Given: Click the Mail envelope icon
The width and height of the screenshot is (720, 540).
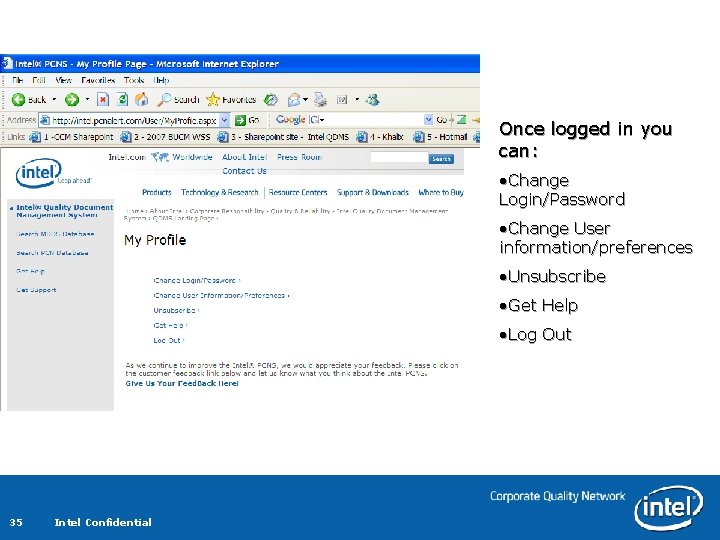Looking at the screenshot, I should coord(294,100).
